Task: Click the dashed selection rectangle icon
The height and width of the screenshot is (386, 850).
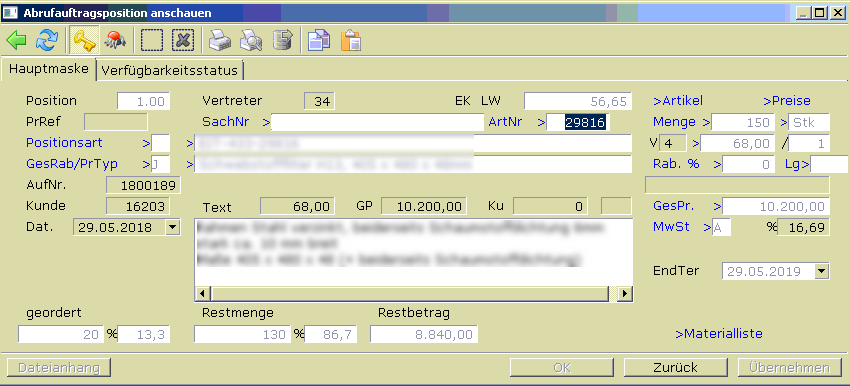Action: [152, 41]
